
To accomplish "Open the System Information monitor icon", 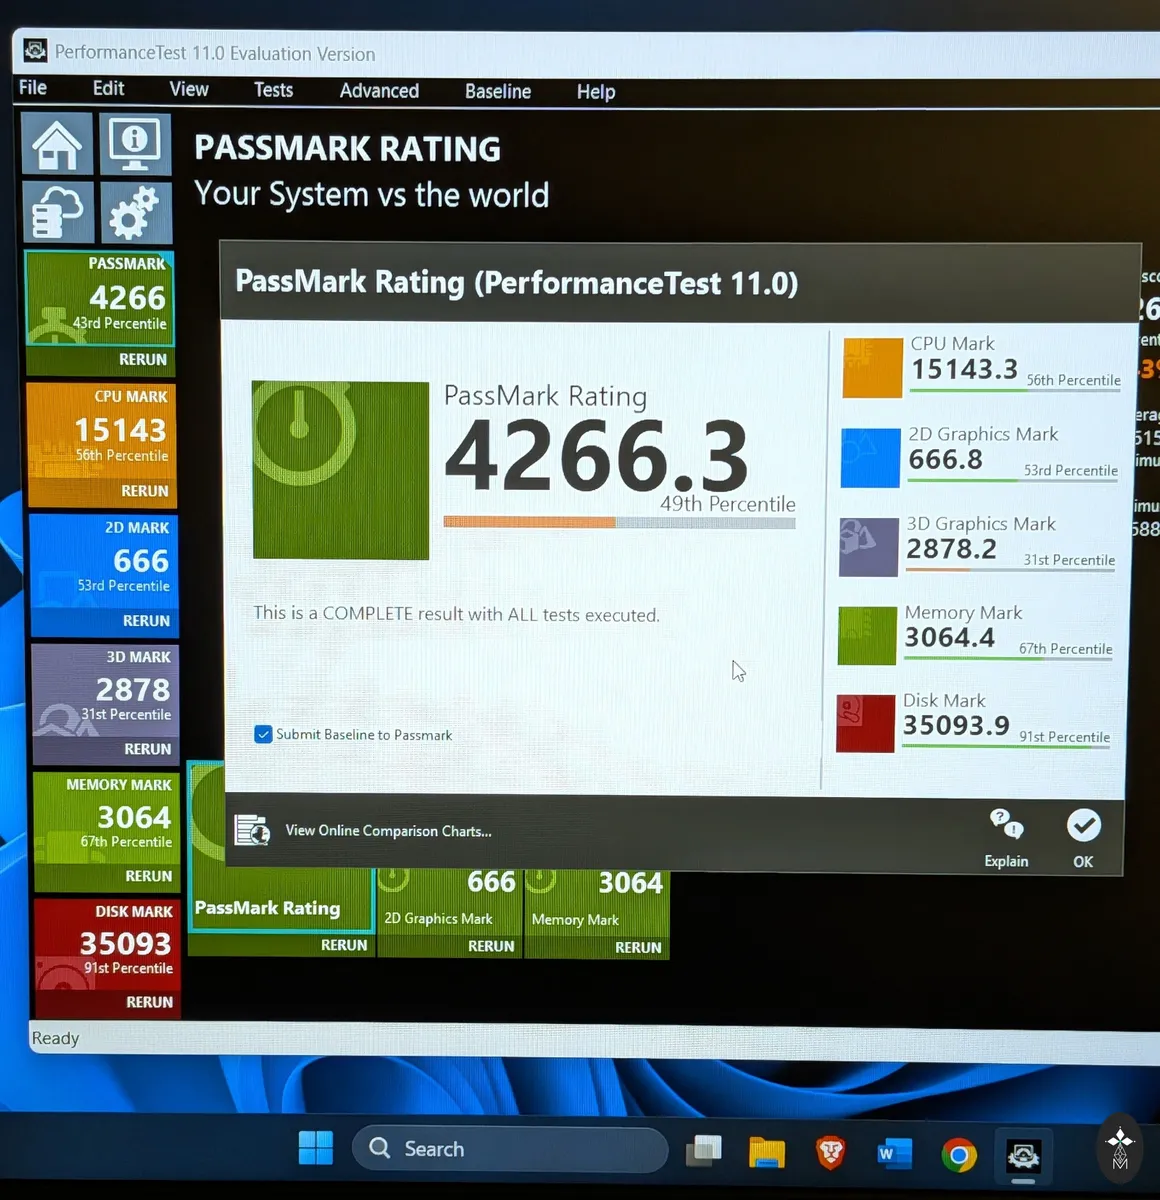I will (135, 144).
